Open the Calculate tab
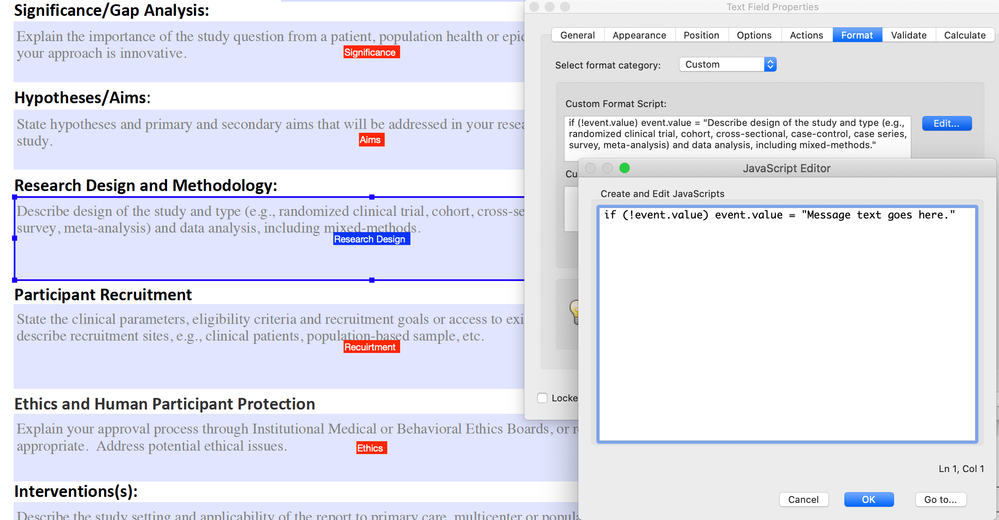The height and width of the screenshot is (520, 999). 965,35
